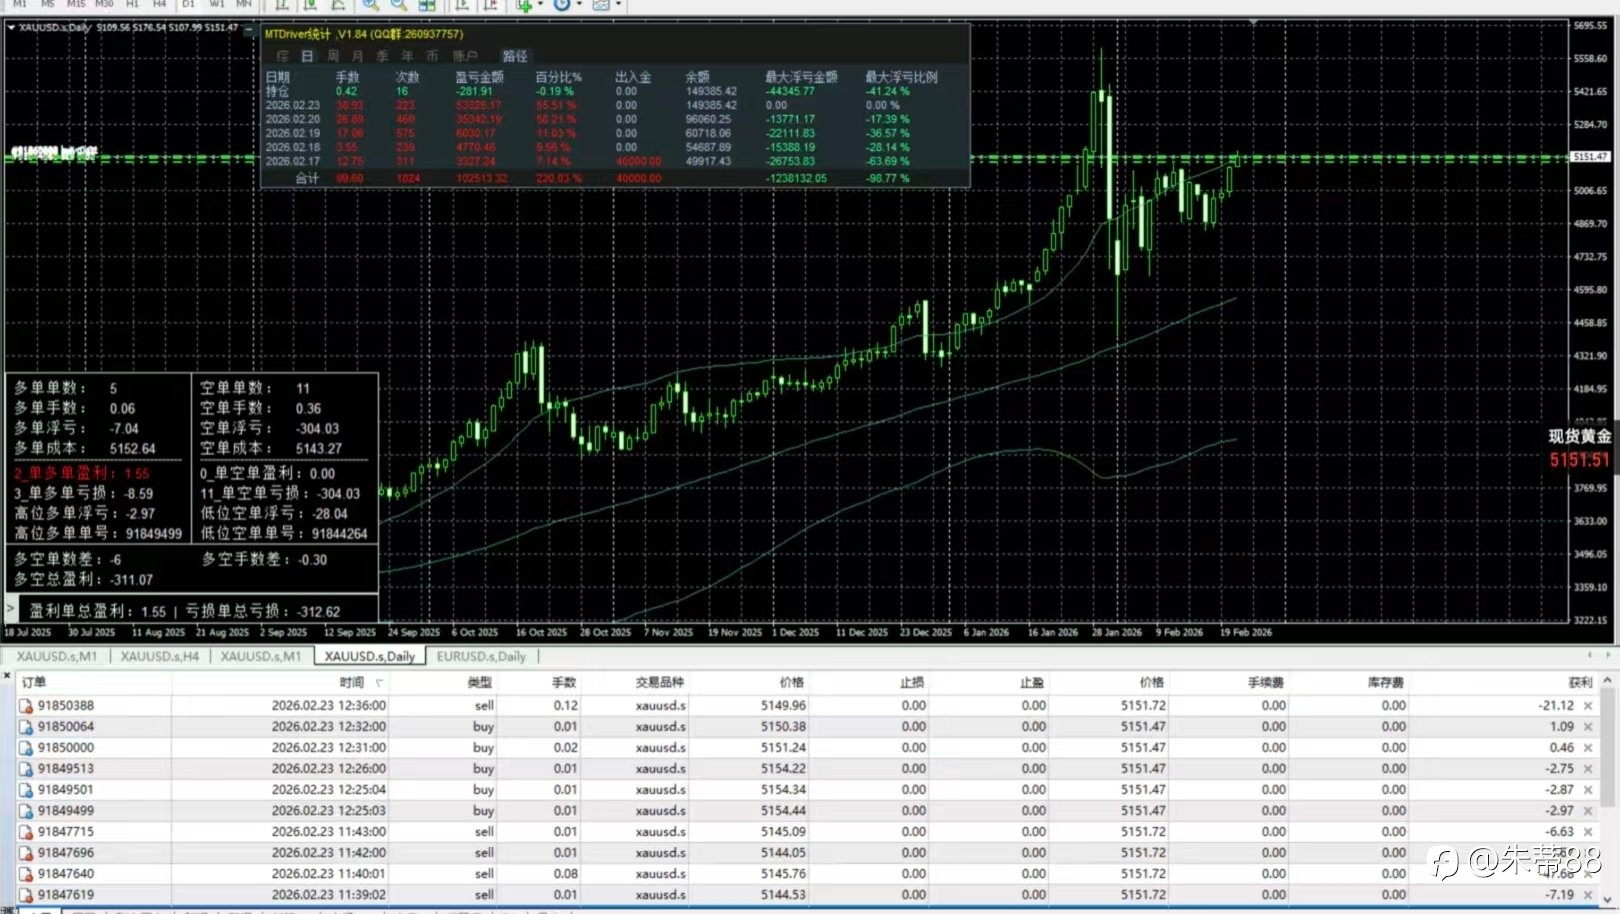Click the 路径 button in MTDriver panel
1620x914 pixels.
(x=515, y=56)
